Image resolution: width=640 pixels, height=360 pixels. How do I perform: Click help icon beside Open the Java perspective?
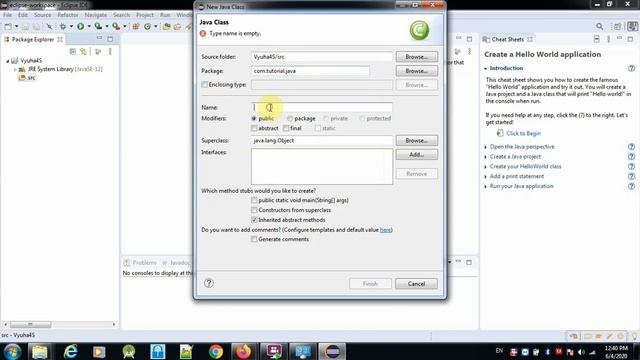(631, 147)
